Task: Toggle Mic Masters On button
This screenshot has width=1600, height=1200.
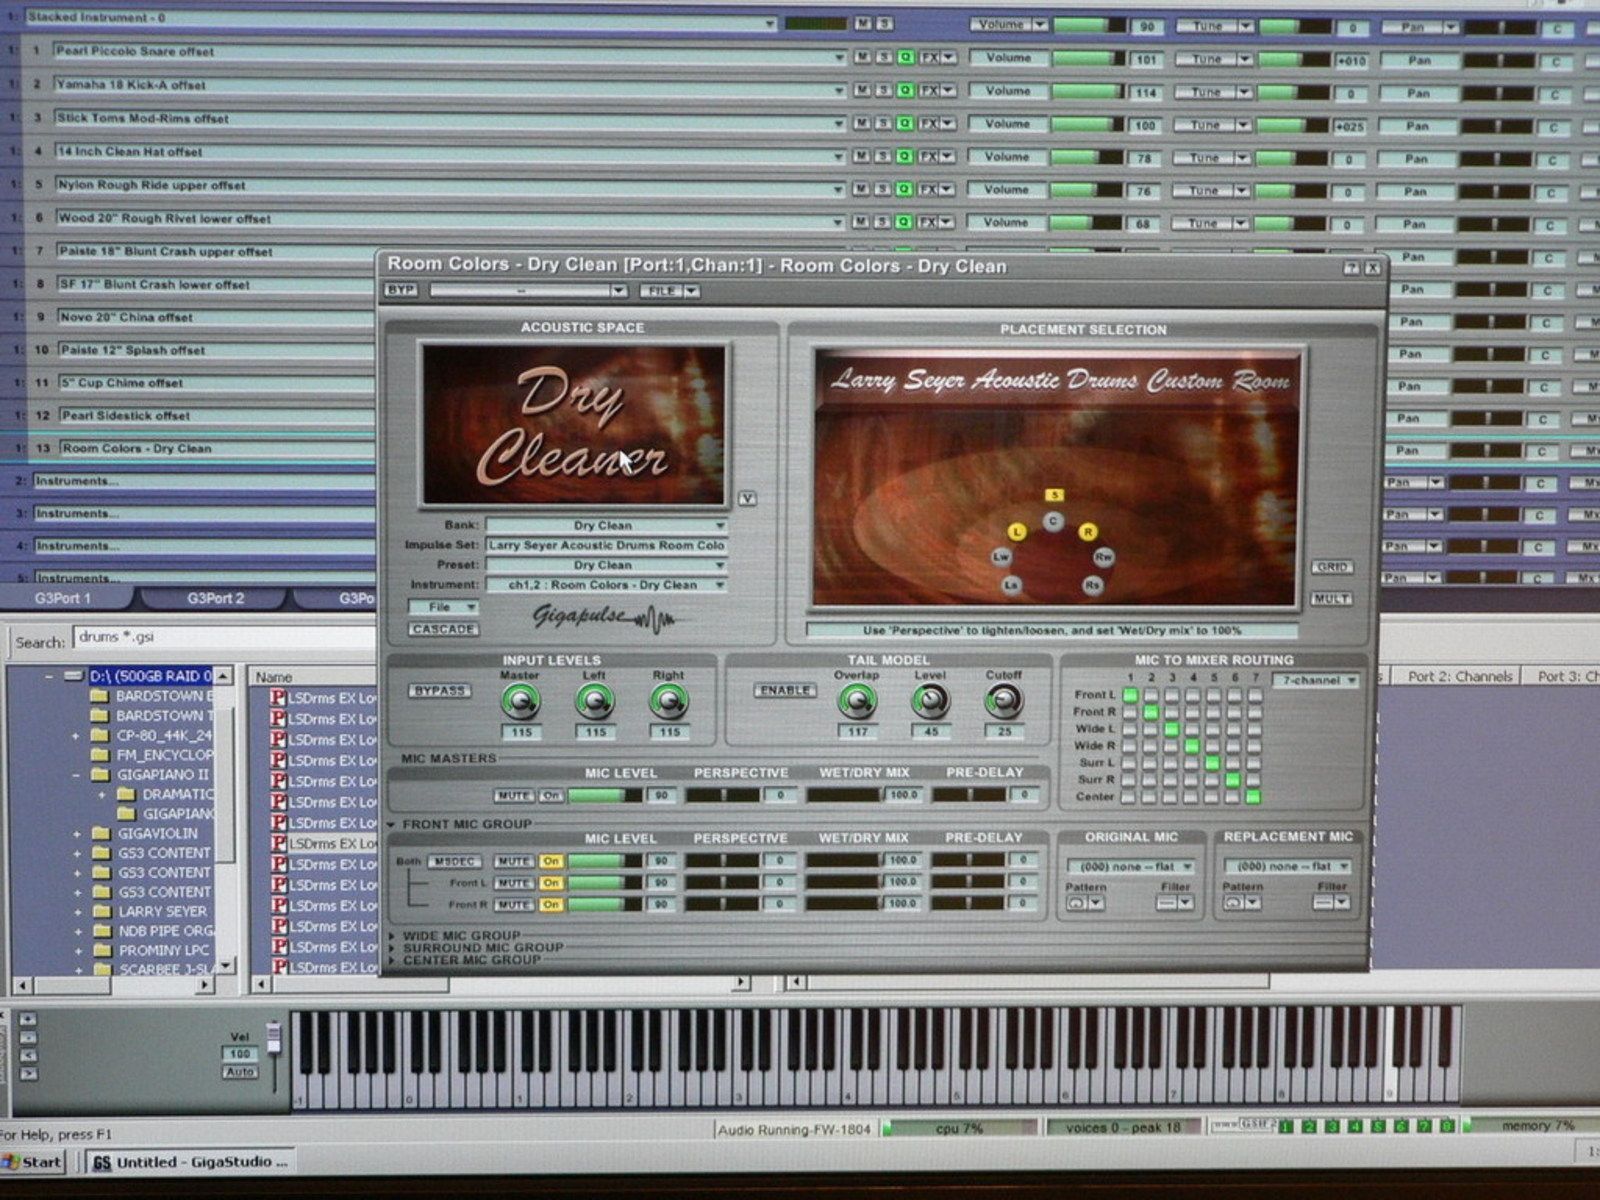Action: tap(551, 796)
